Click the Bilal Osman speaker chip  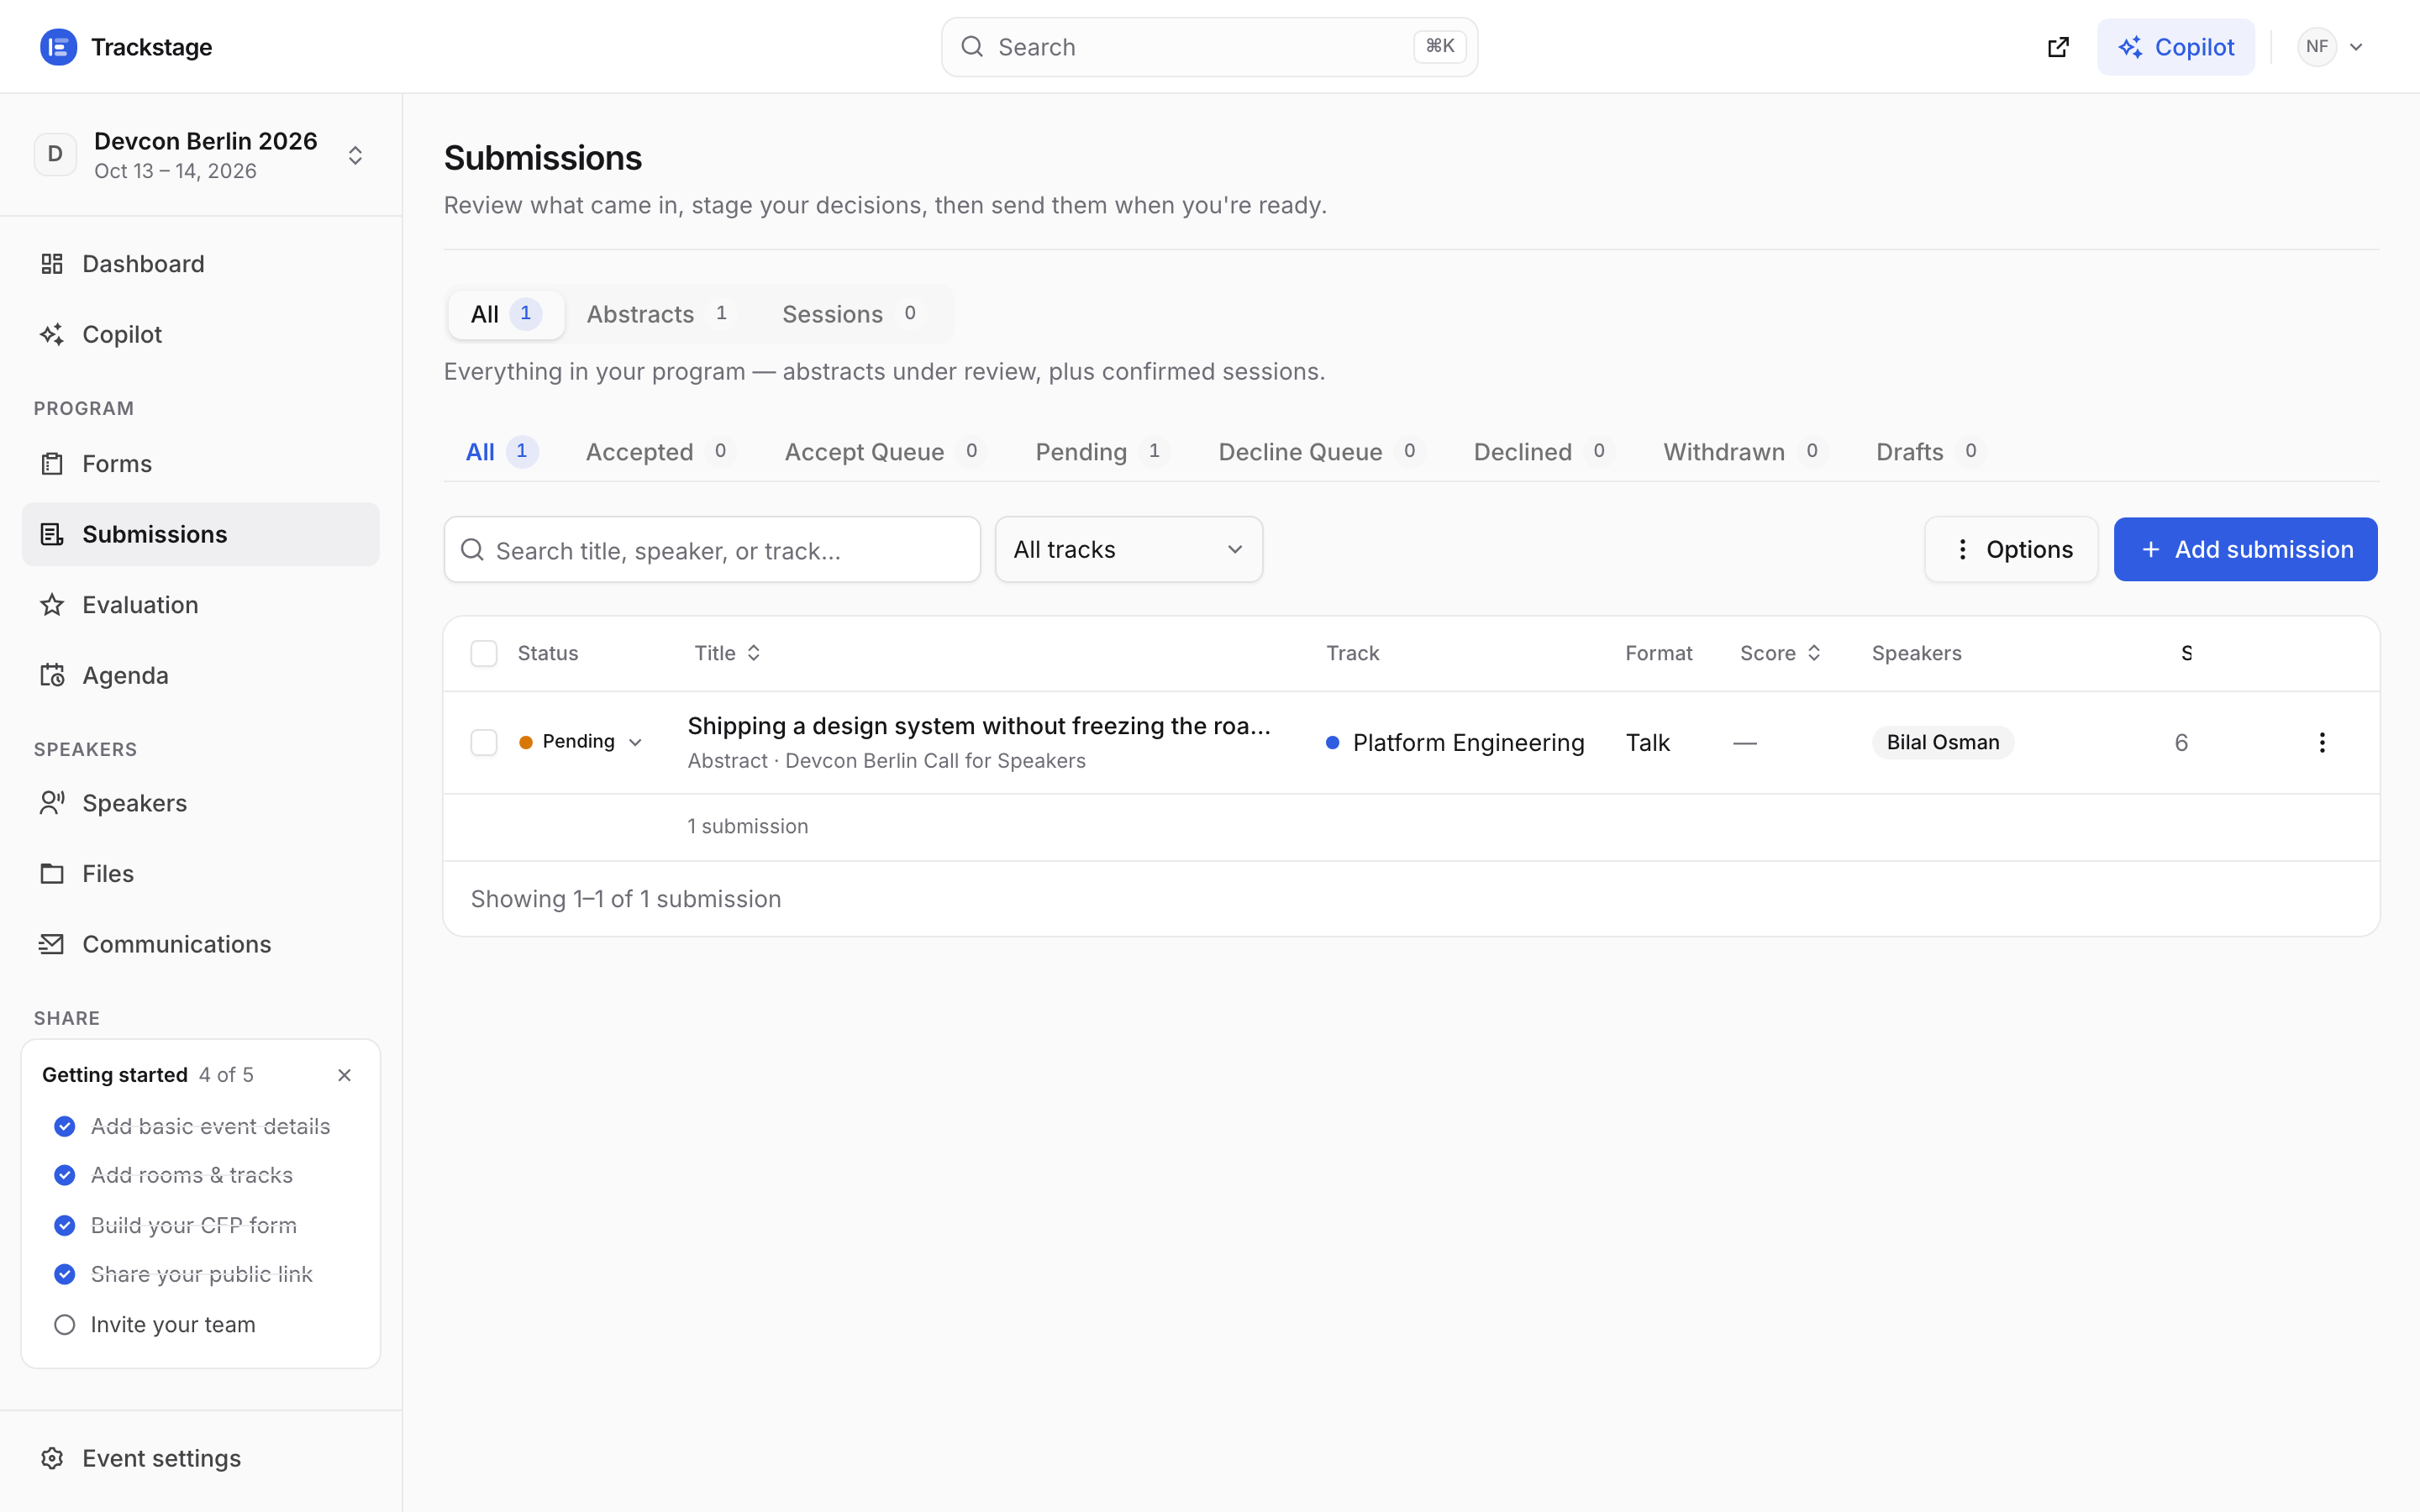1942,743
